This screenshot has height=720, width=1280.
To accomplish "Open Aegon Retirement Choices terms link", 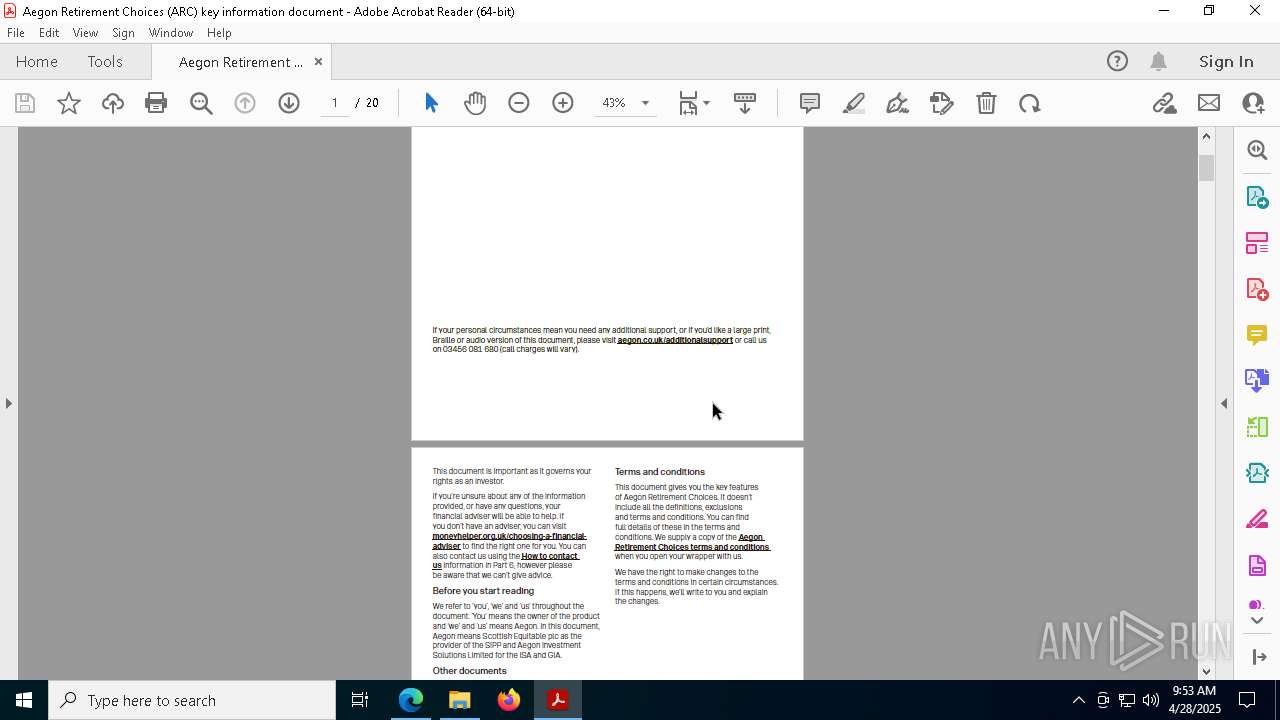I will (692, 542).
